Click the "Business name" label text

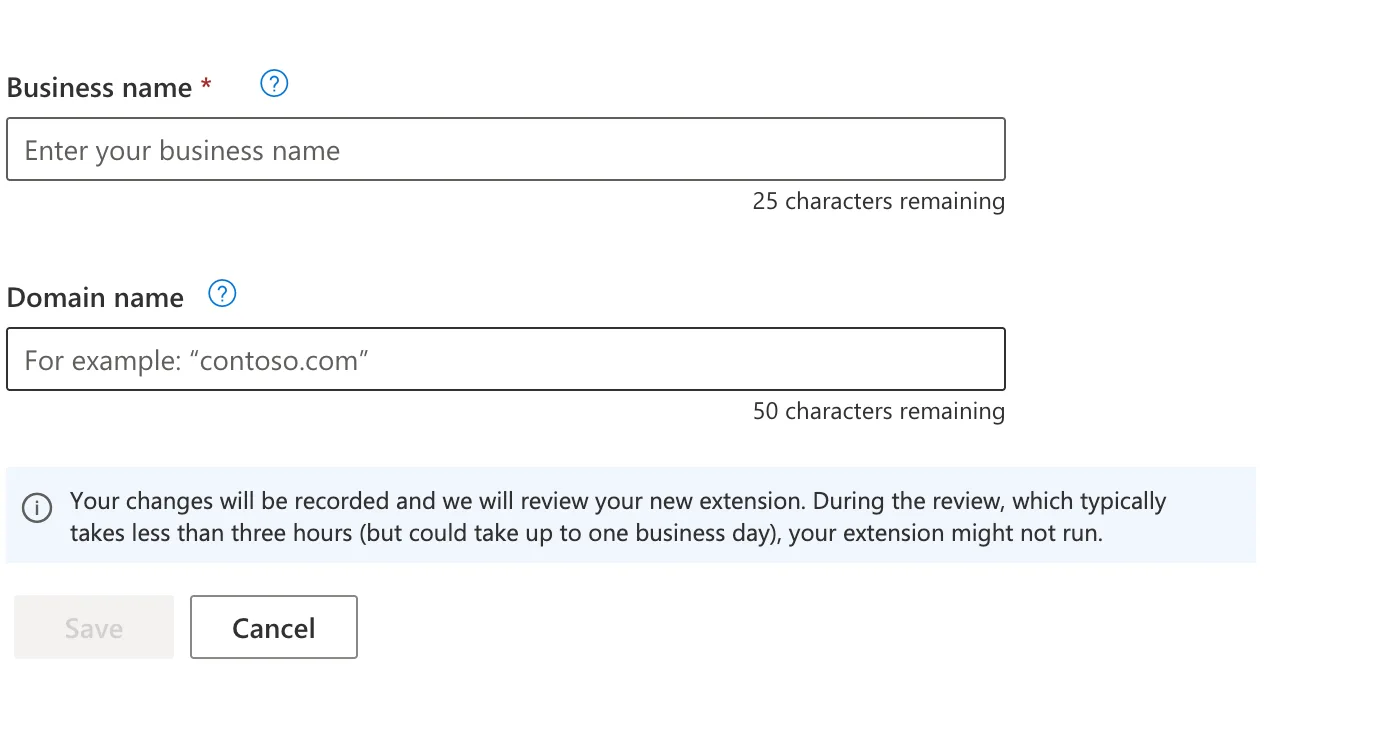click(99, 88)
